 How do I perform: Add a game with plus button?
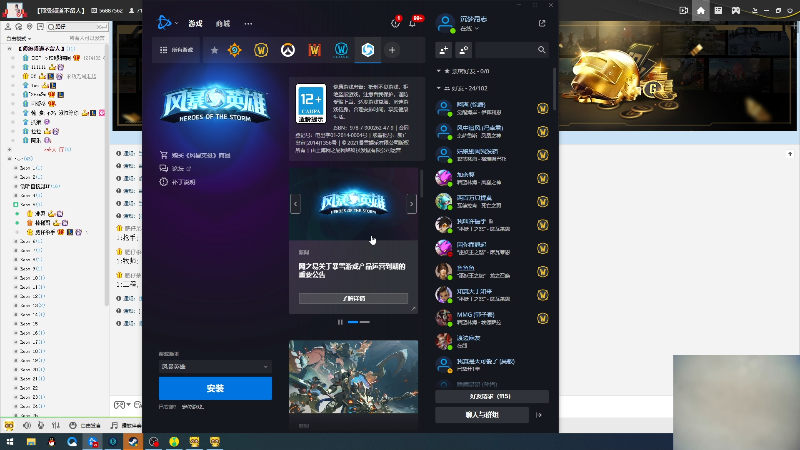coord(392,50)
